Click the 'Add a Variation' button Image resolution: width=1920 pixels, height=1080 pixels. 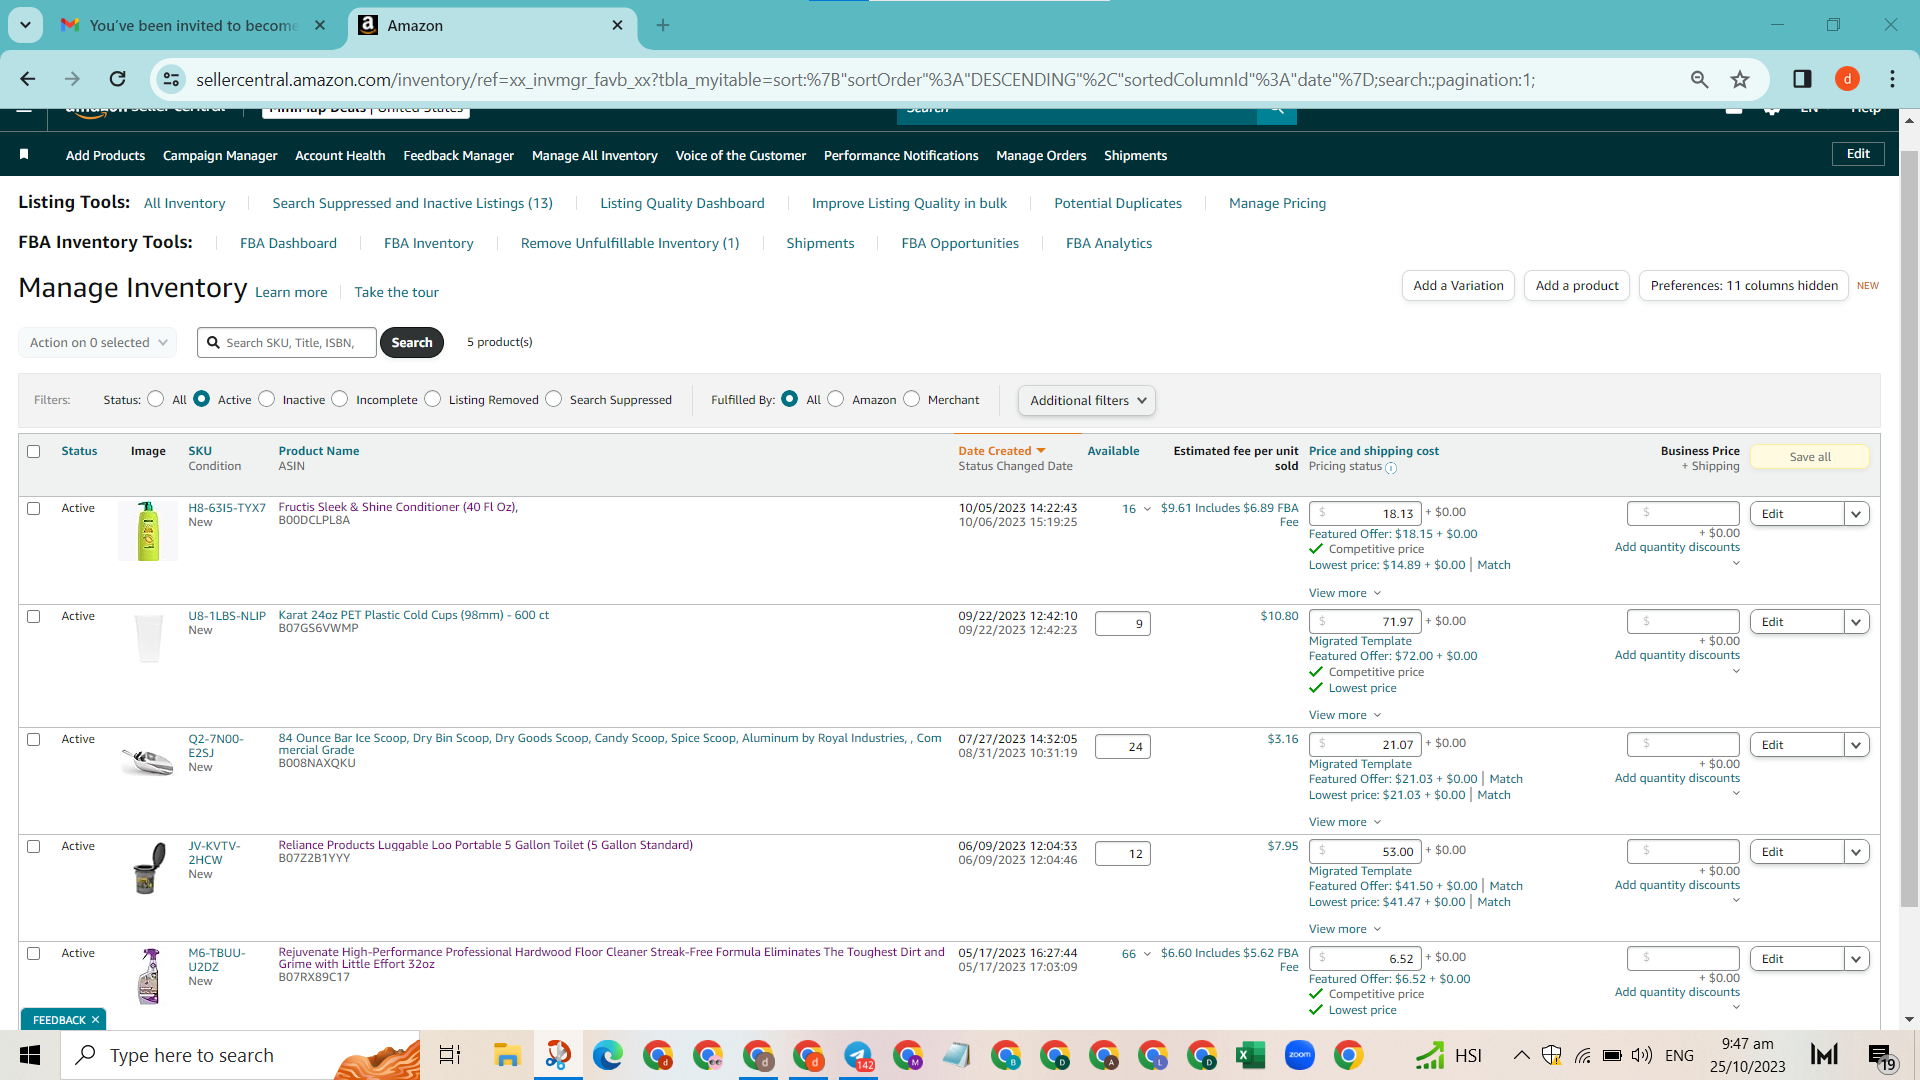coord(1458,286)
